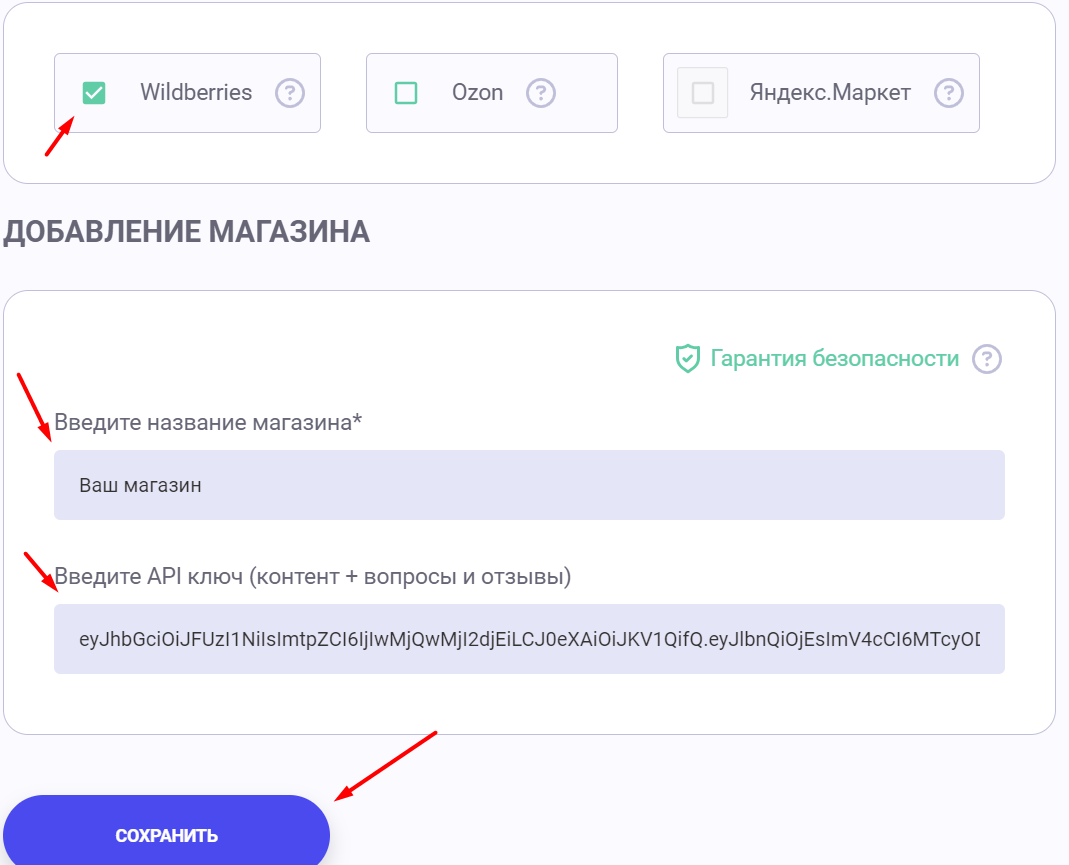Viewport: 1069px width, 865px height.
Task: Click into the API key field
Action: point(529,639)
